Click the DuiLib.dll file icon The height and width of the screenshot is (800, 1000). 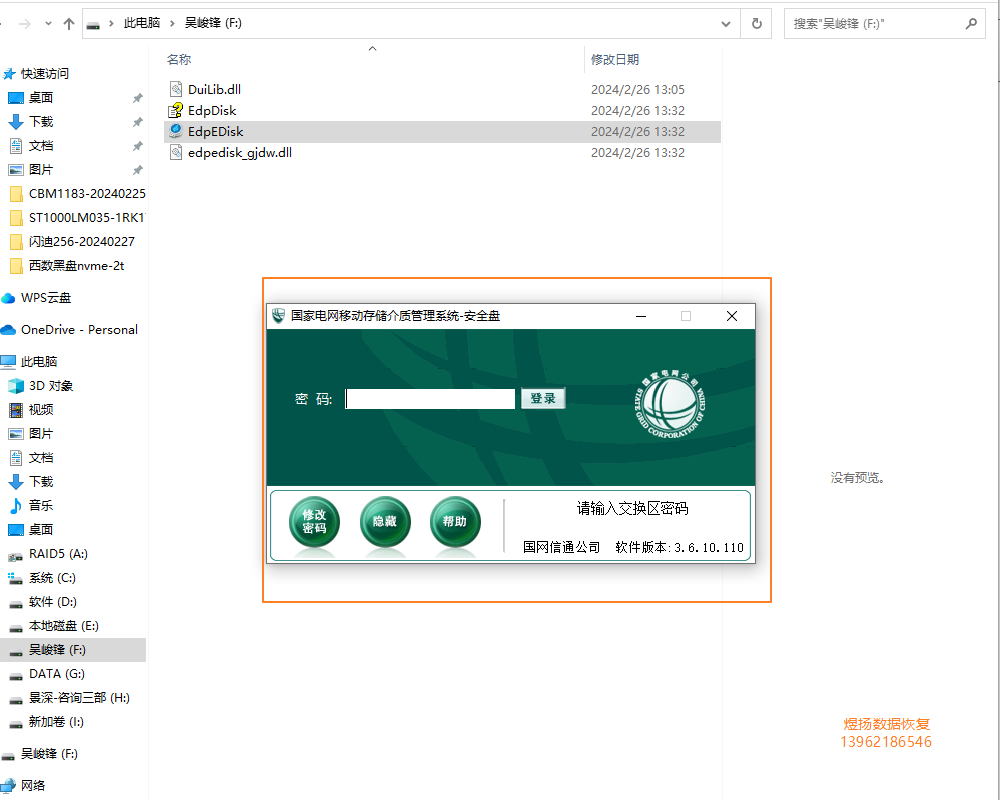click(x=176, y=89)
